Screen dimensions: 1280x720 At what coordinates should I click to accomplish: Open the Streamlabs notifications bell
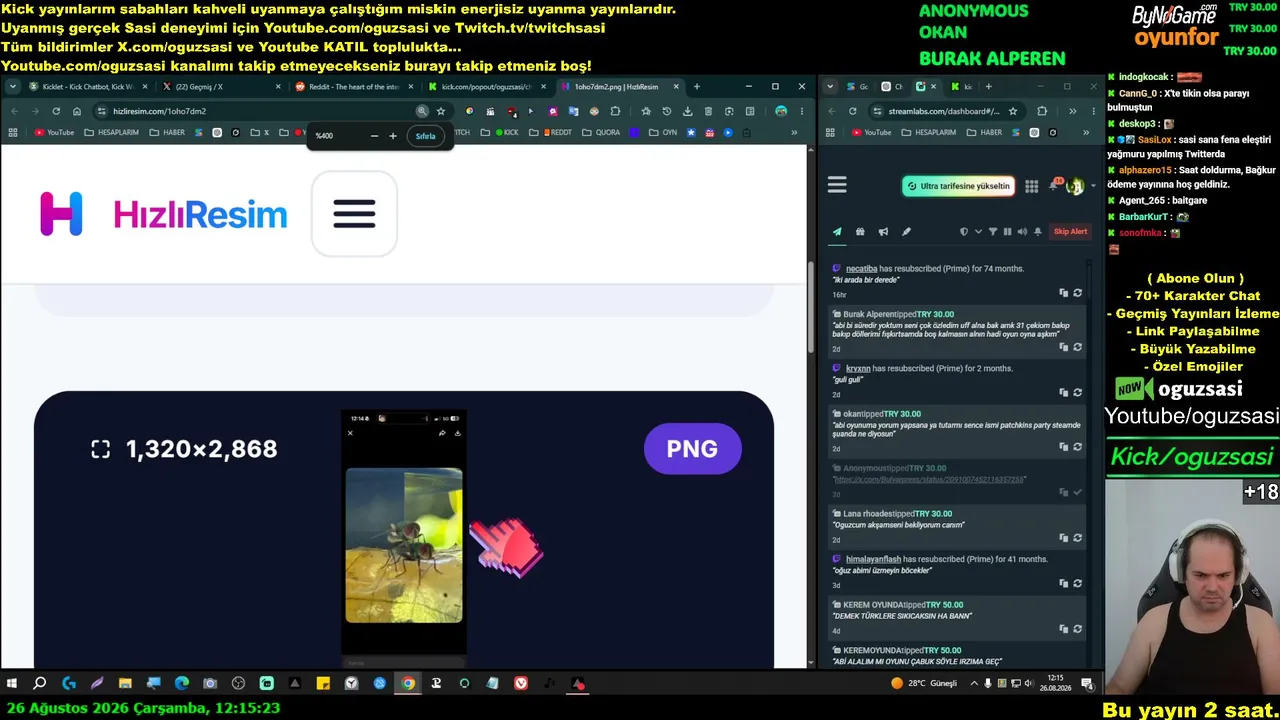1054,186
